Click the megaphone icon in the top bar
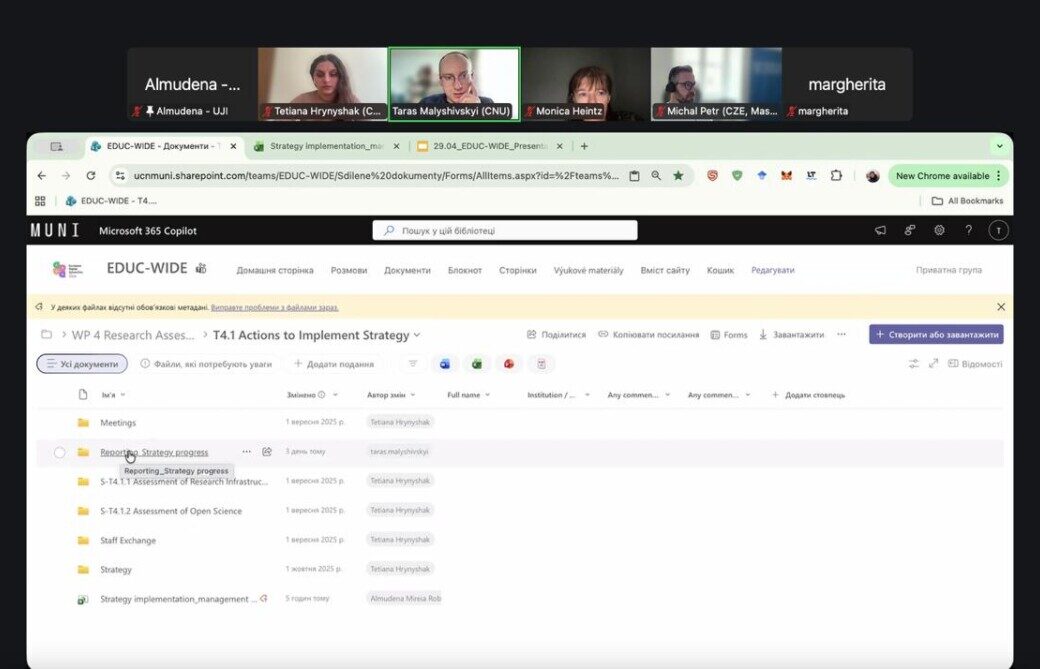1040x669 pixels. click(880, 230)
